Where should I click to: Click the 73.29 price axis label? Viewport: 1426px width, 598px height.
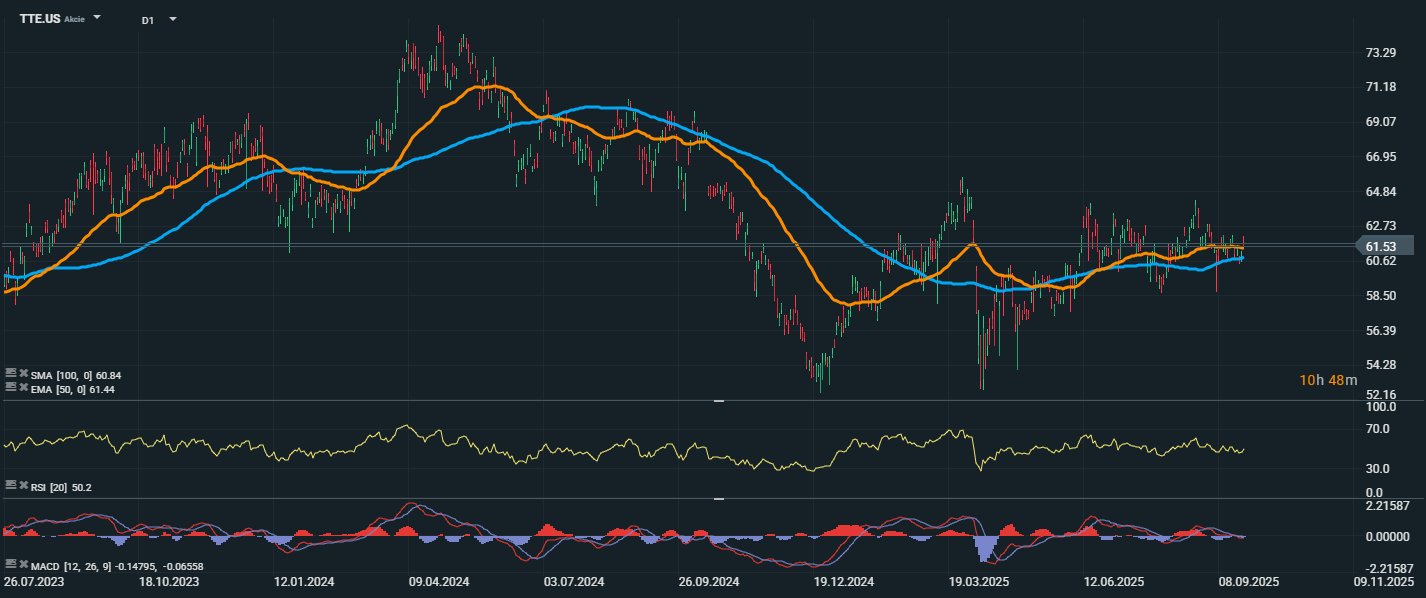click(1380, 52)
